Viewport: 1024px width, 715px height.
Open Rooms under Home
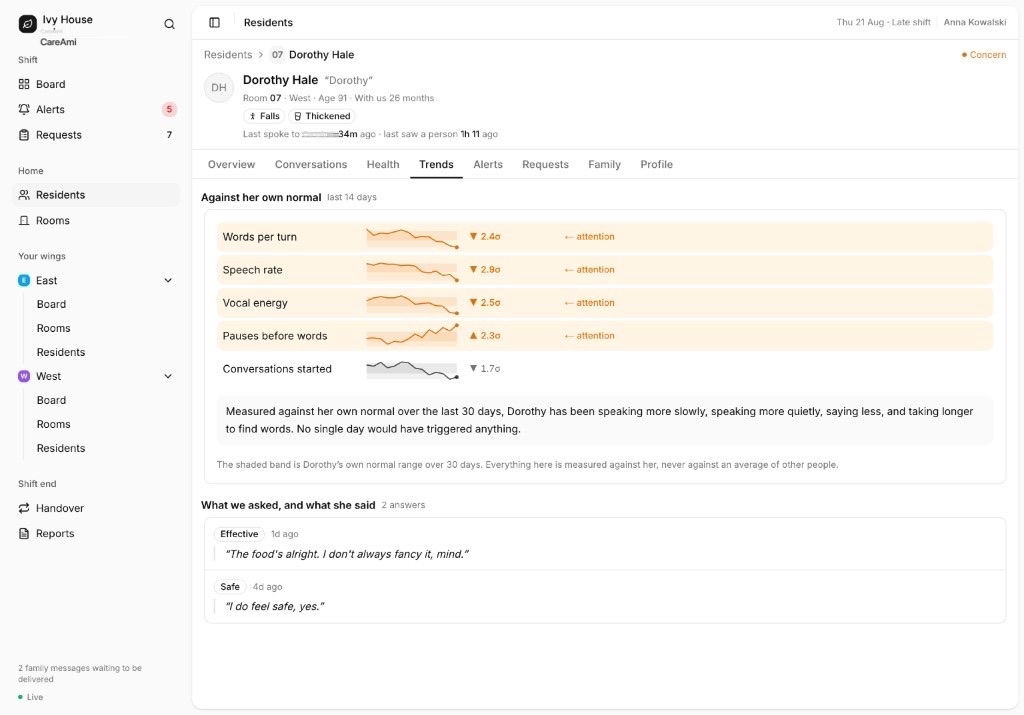click(96, 221)
